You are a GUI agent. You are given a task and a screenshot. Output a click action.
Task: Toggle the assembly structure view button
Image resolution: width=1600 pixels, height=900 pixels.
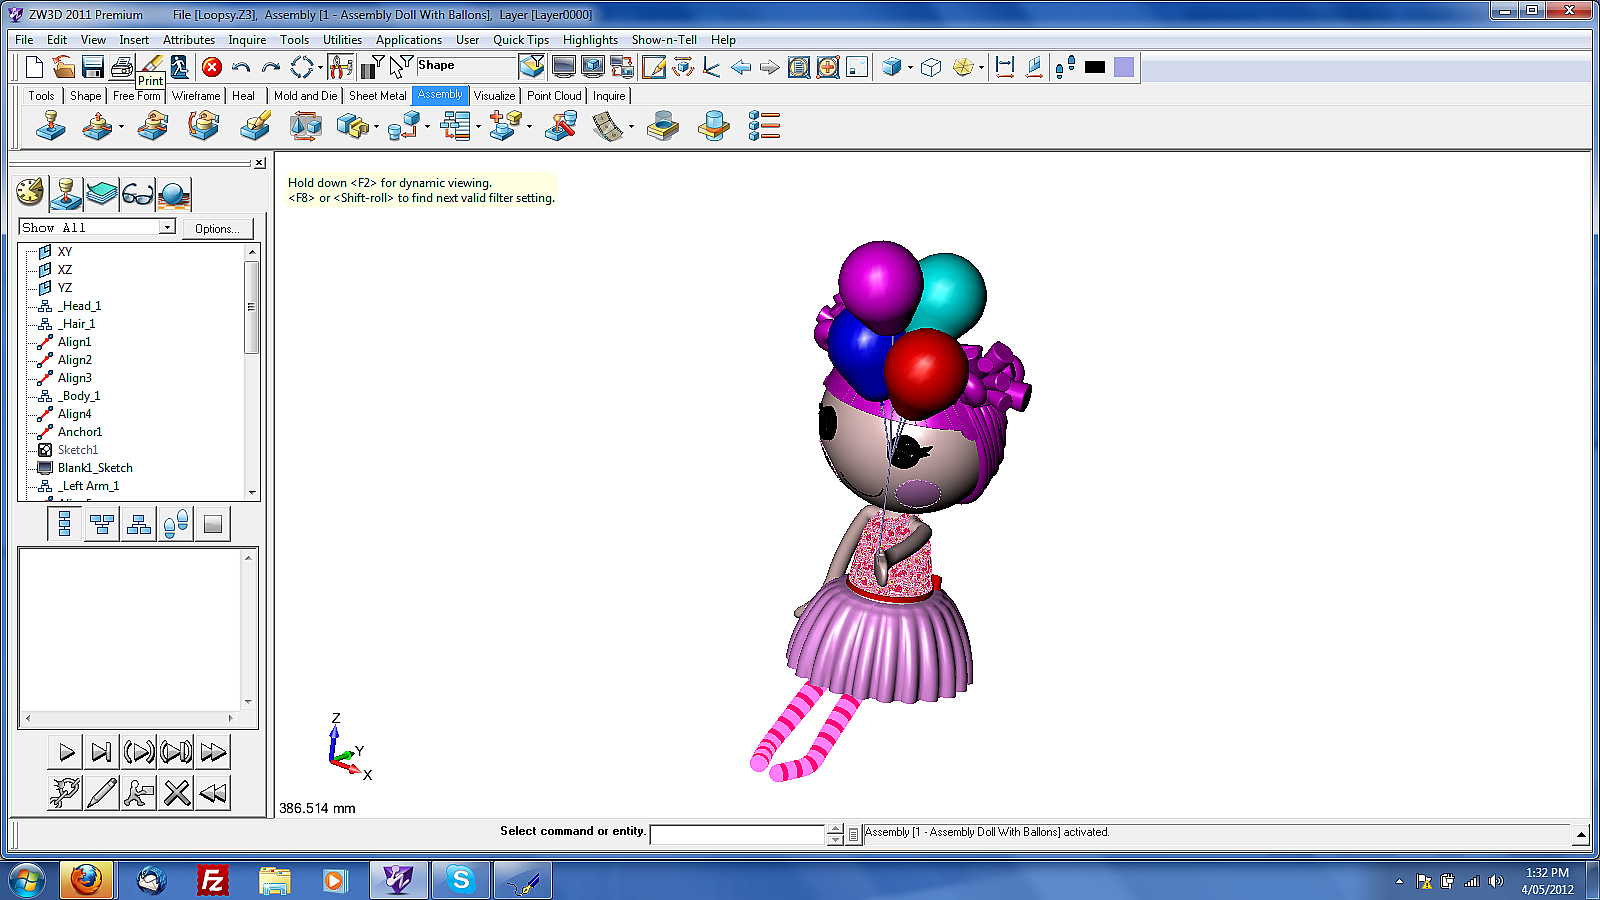(139, 524)
